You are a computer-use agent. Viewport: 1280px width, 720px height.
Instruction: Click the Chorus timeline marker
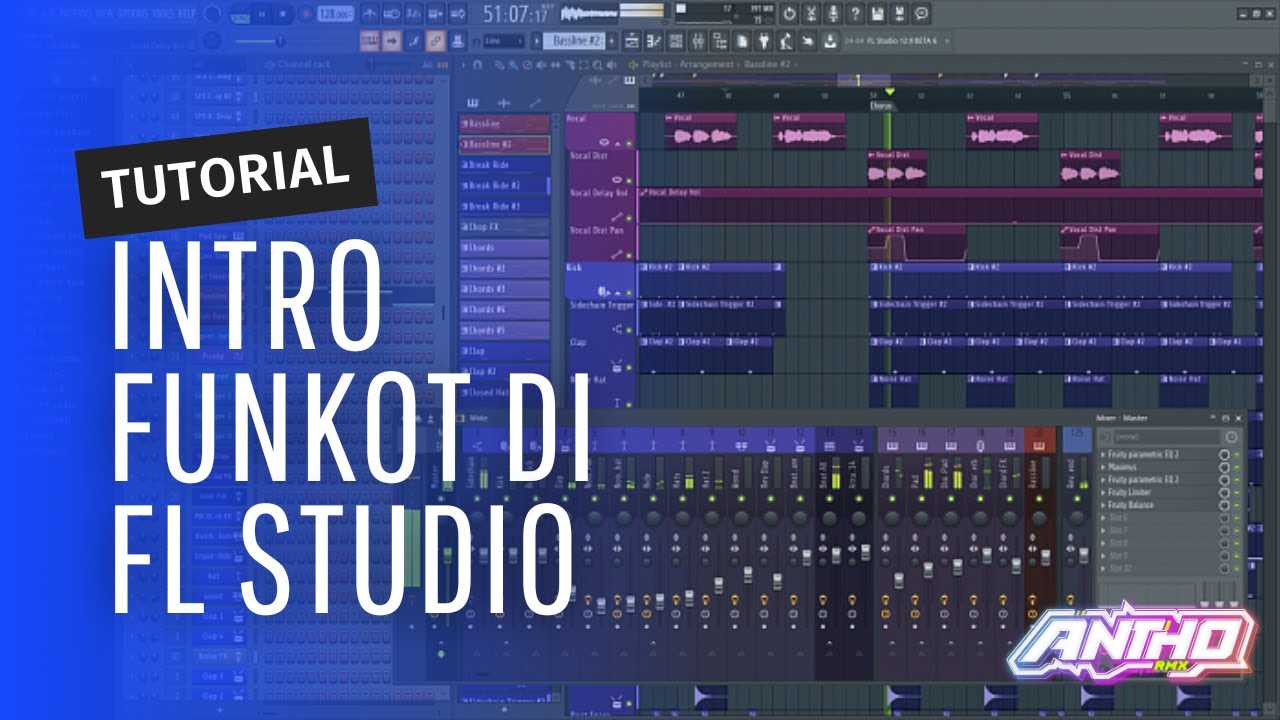pyautogui.click(x=881, y=105)
